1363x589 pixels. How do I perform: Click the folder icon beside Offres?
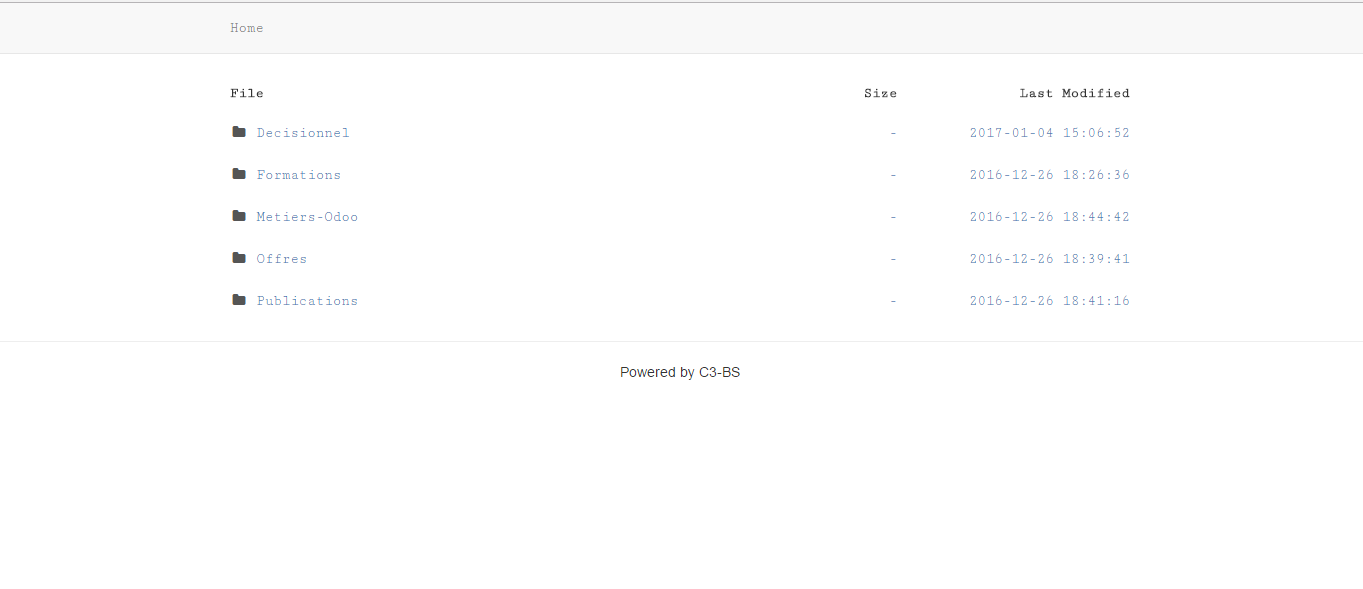[239, 258]
